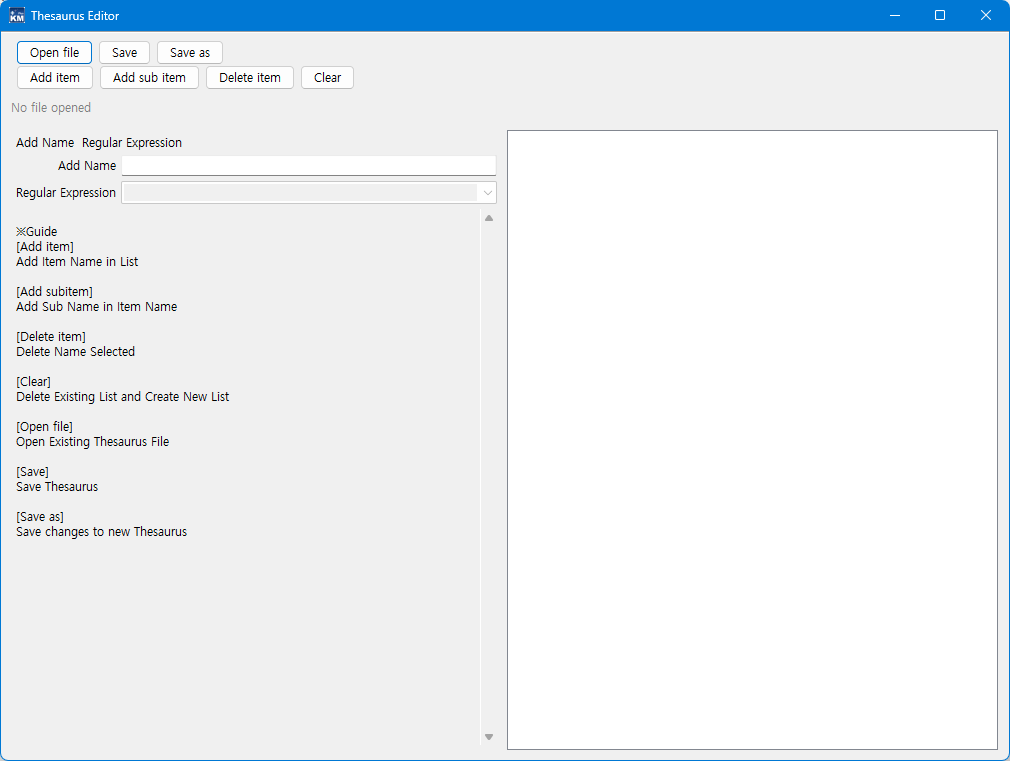1010x761 pixels.
Task: Click the Thesaurus Editor app icon in title bar
Action: [x=17, y=16]
